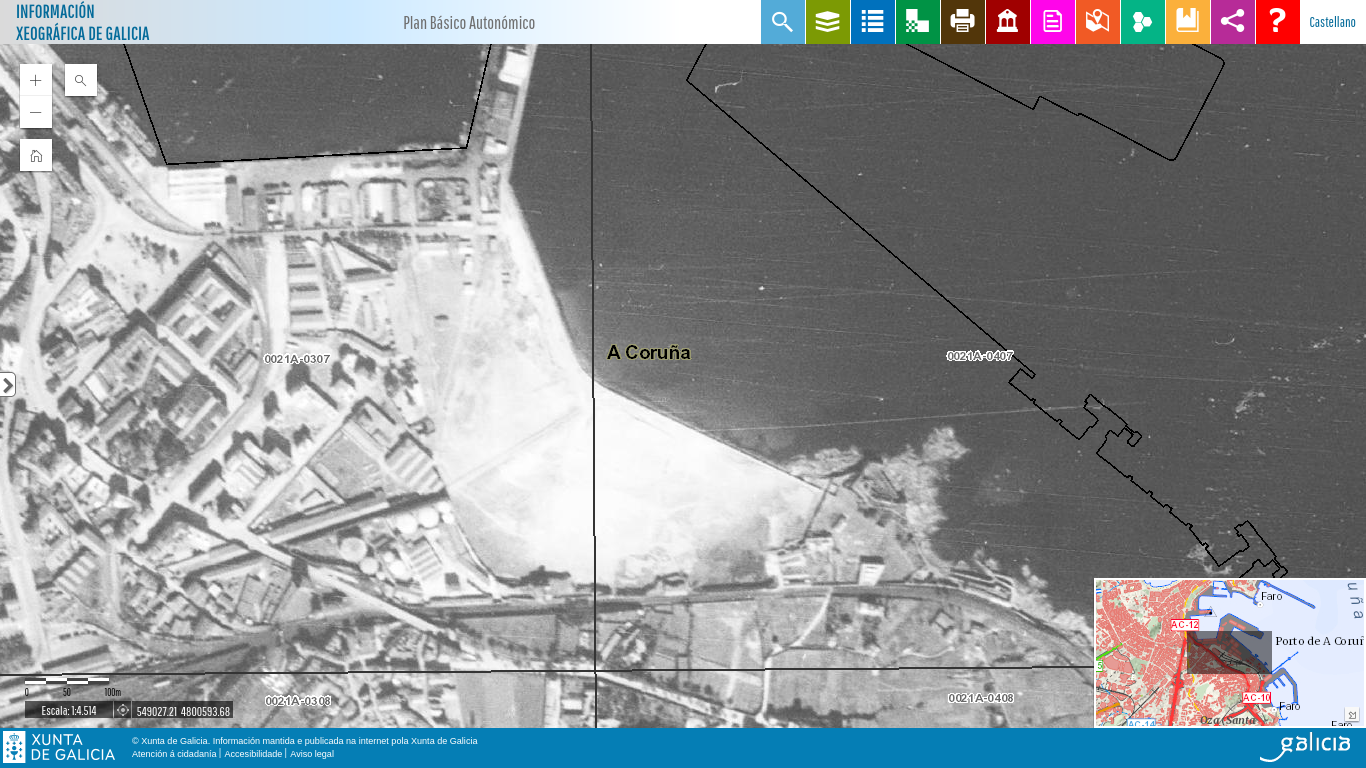Image resolution: width=1366 pixels, height=768 pixels.
Task: Zoom in on the map
Action: [x=36, y=80]
